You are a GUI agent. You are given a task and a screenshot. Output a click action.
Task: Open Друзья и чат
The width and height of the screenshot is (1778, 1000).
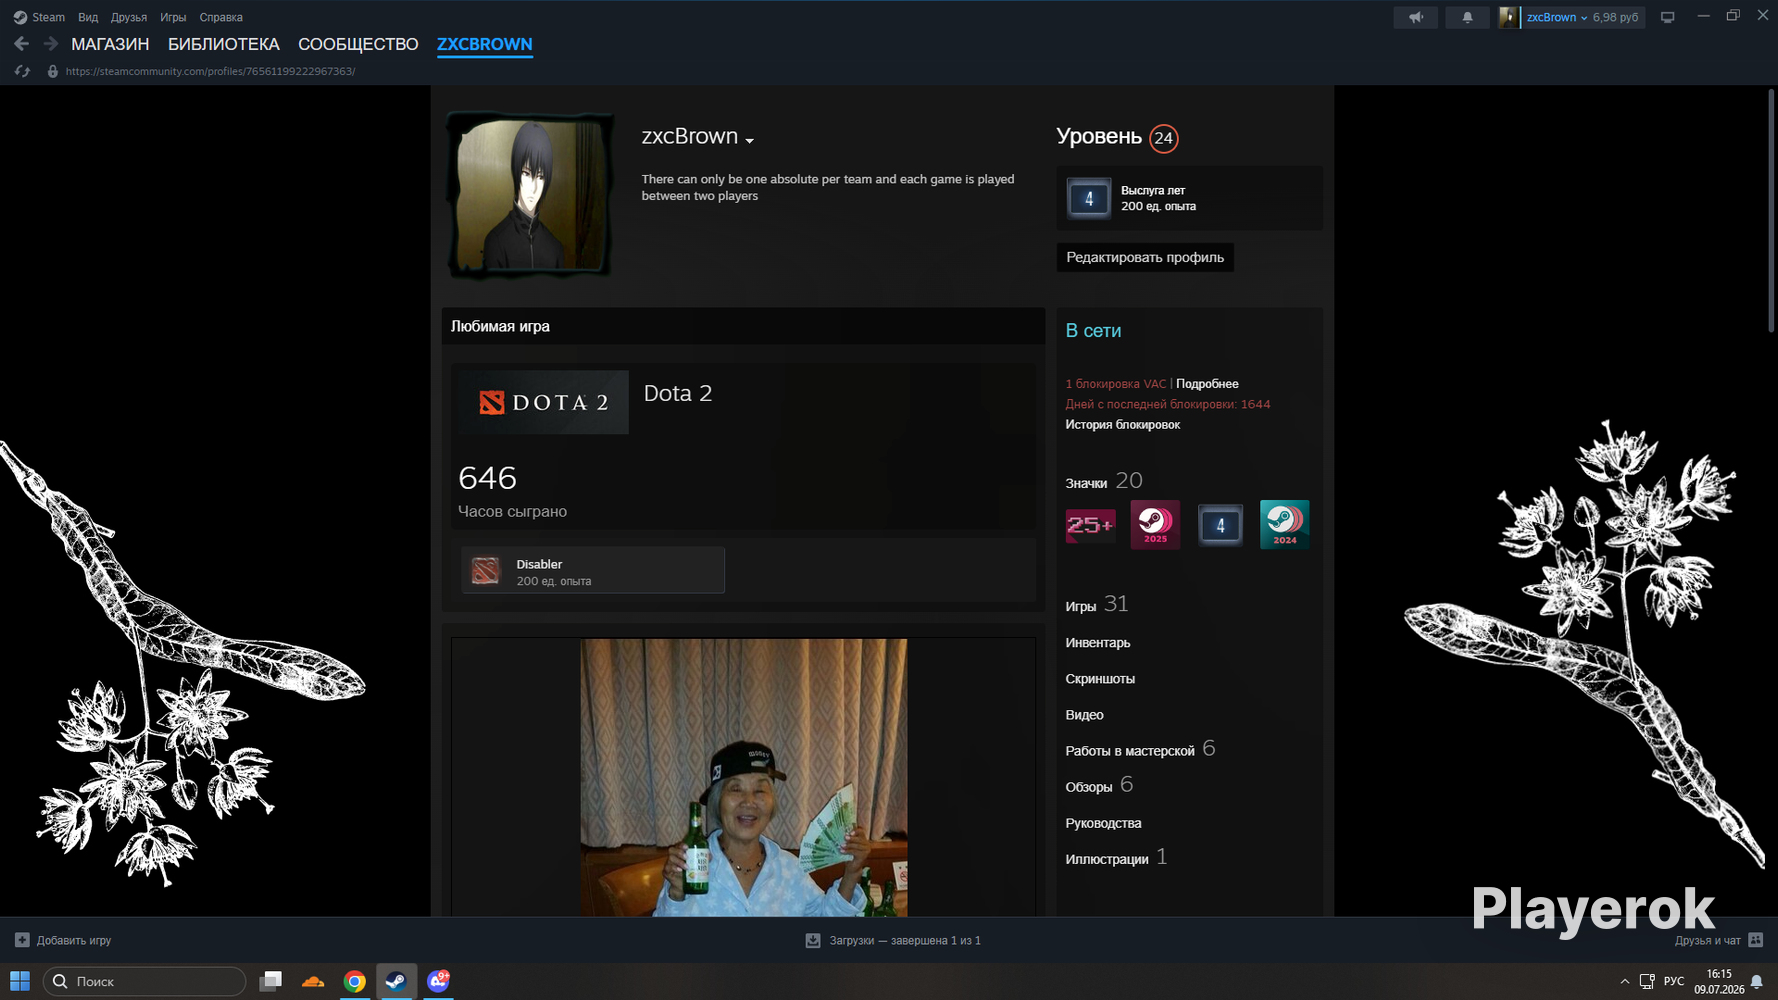click(x=1708, y=940)
